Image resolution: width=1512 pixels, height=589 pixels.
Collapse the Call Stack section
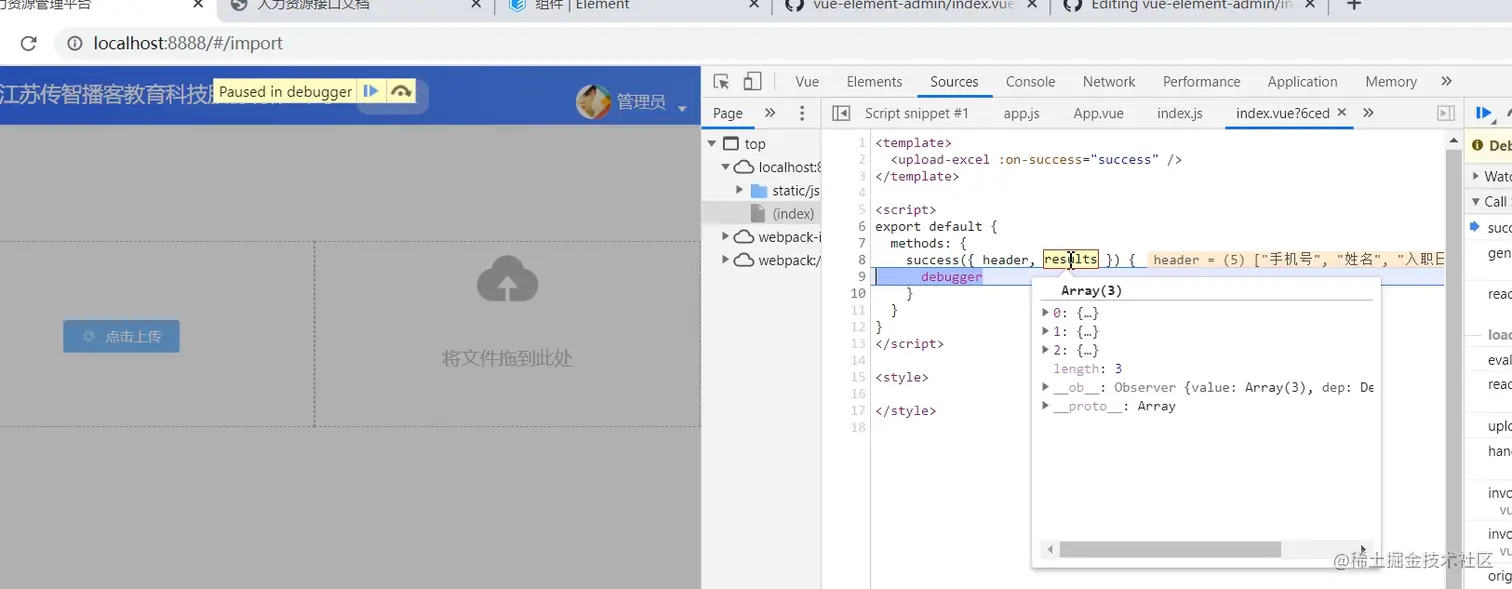point(1476,202)
